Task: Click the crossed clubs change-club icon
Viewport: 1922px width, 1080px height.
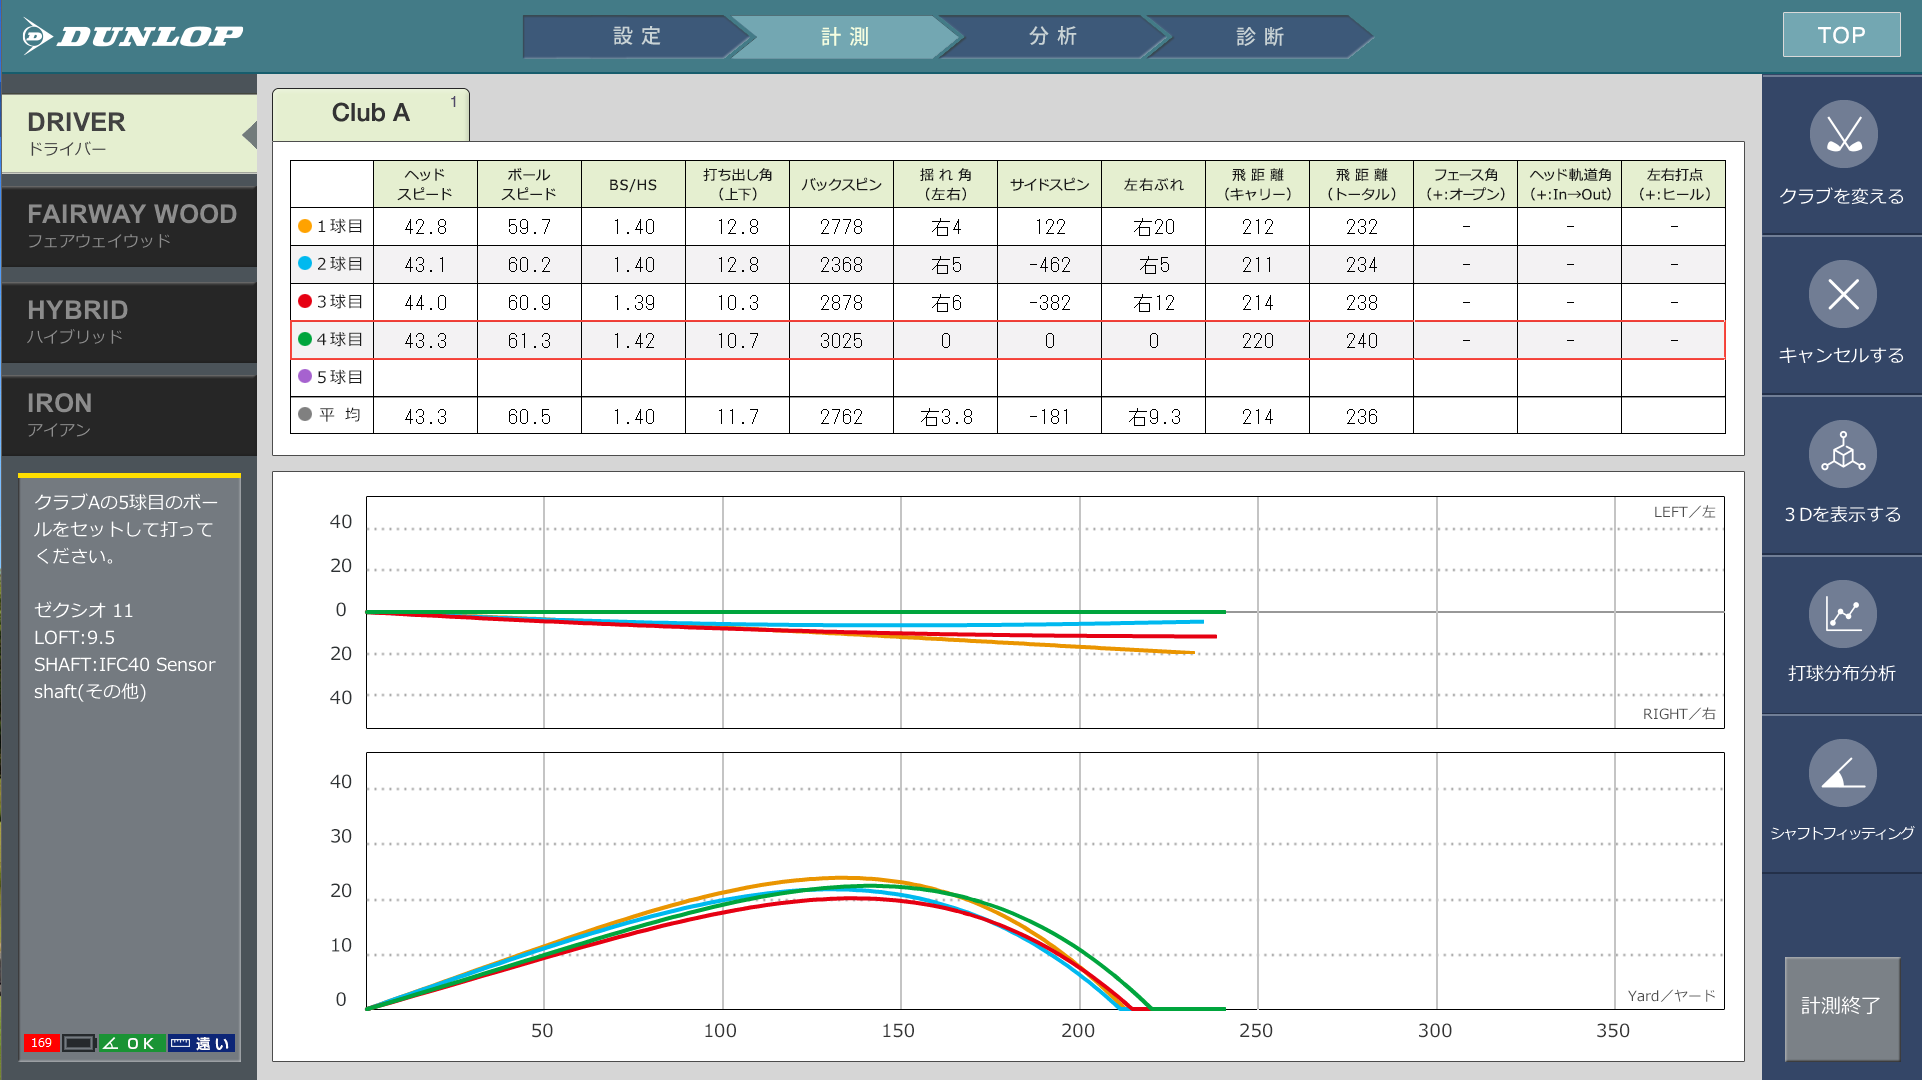Action: point(1842,134)
